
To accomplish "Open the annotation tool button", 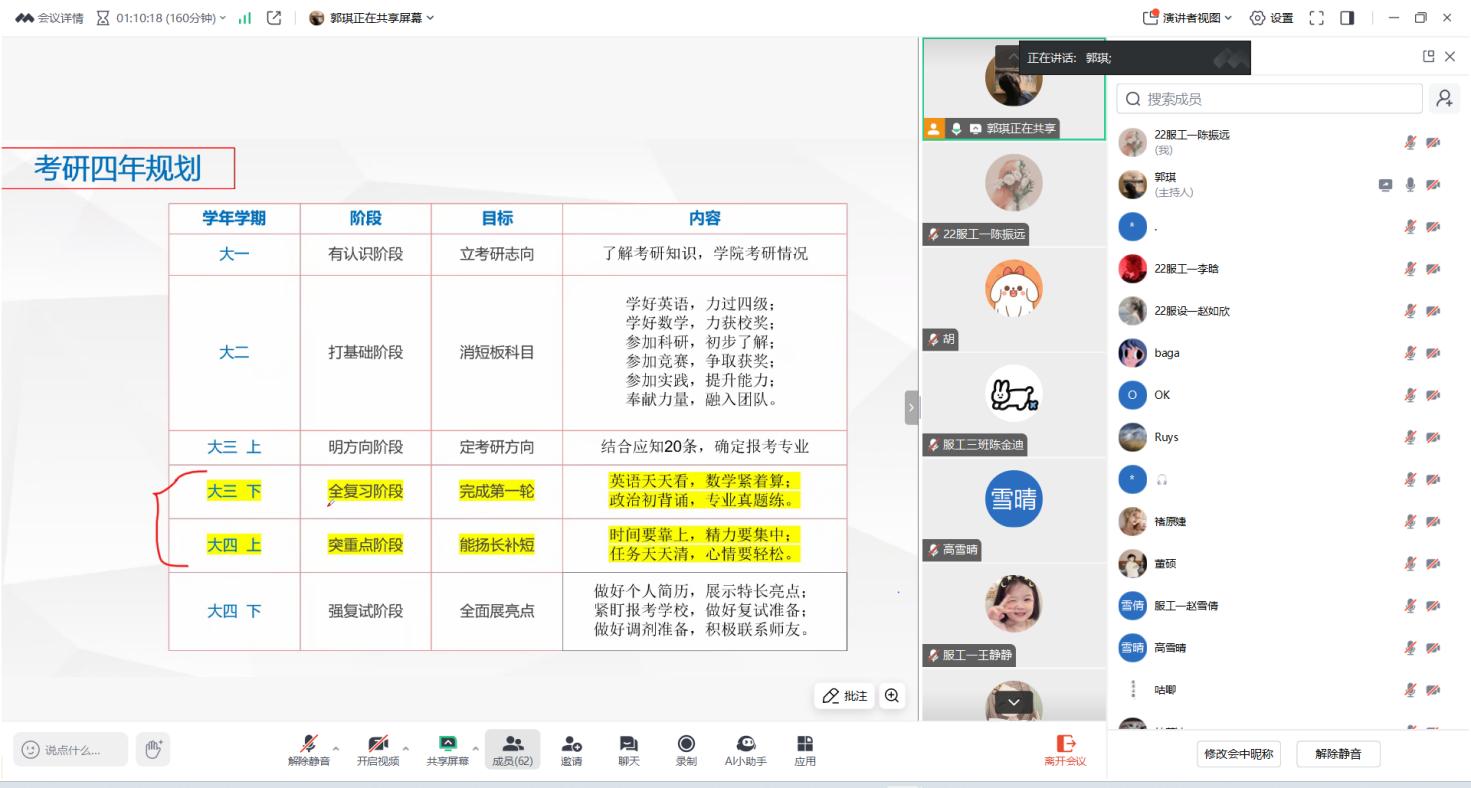I will click(x=844, y=696).
